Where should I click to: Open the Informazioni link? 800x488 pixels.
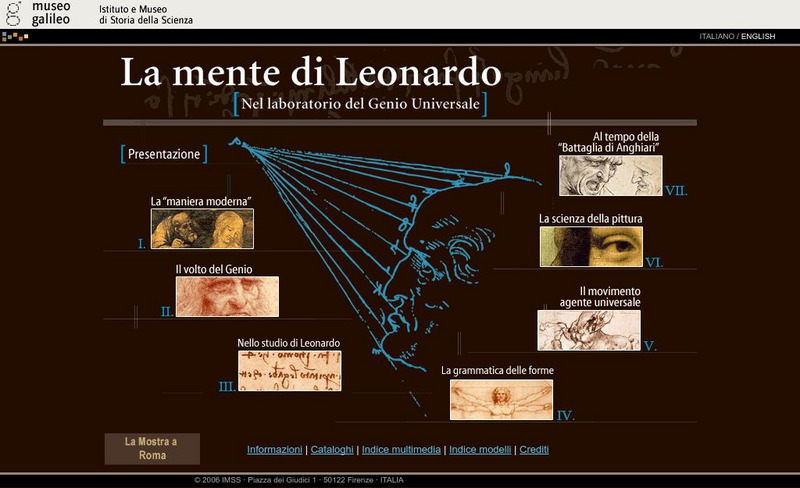(x=274, y=450)
